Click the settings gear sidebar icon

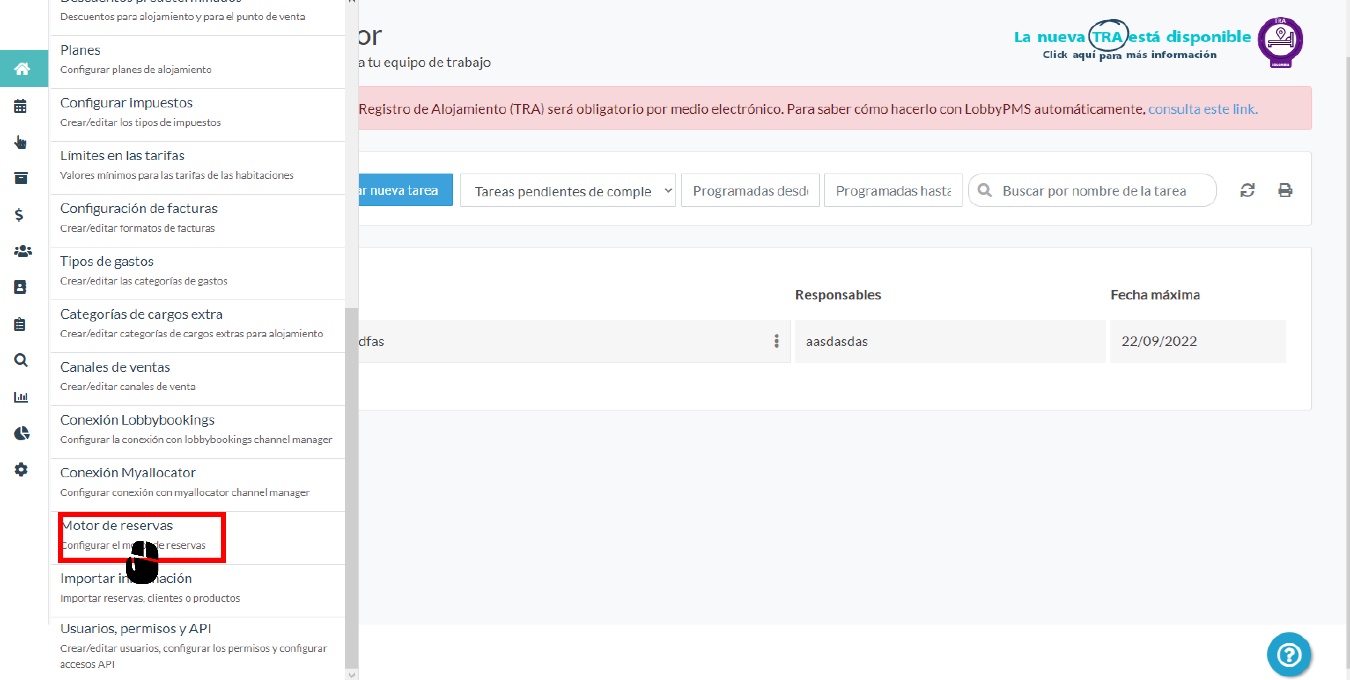pos(21,469)
